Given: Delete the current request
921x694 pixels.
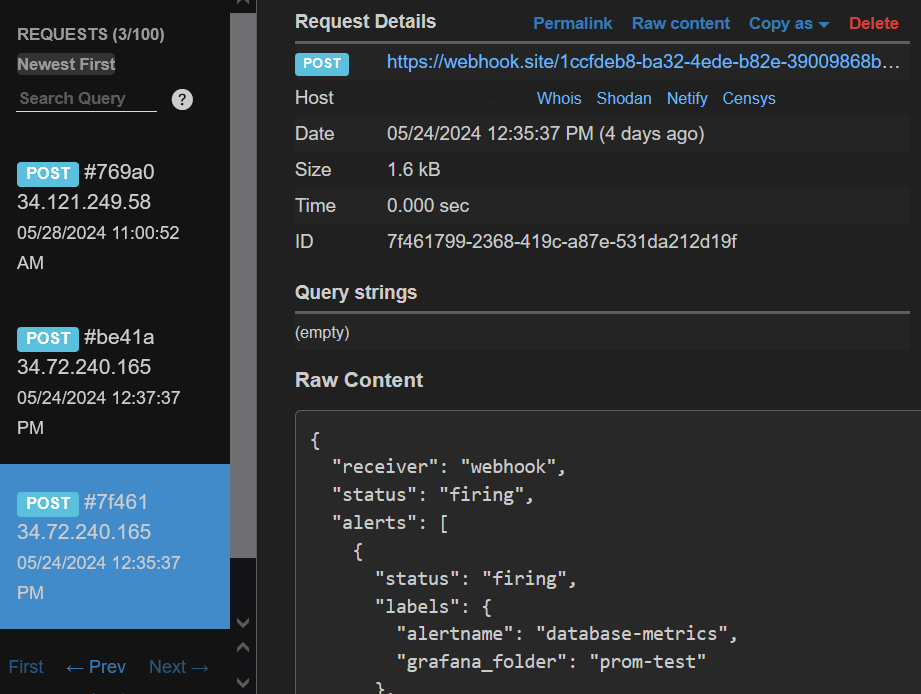Looking at the screenshot, I should click(x=874, y=23).
